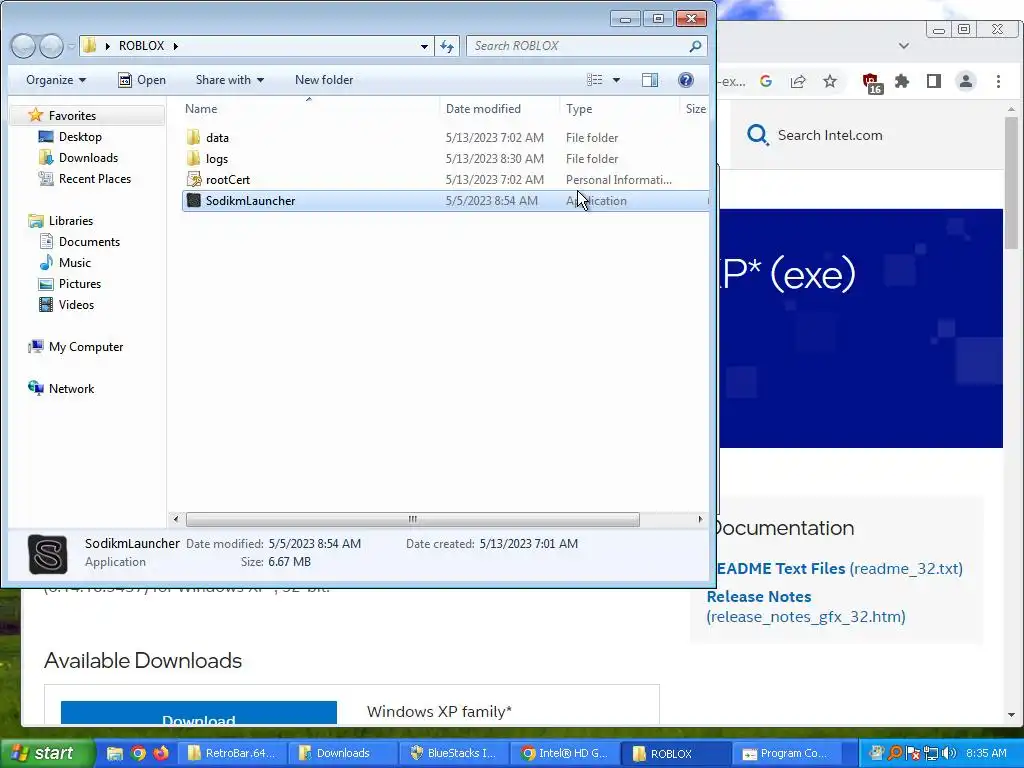Click the red shield extension icon in Chrome
1024x768 pixels.
[872, 82]
